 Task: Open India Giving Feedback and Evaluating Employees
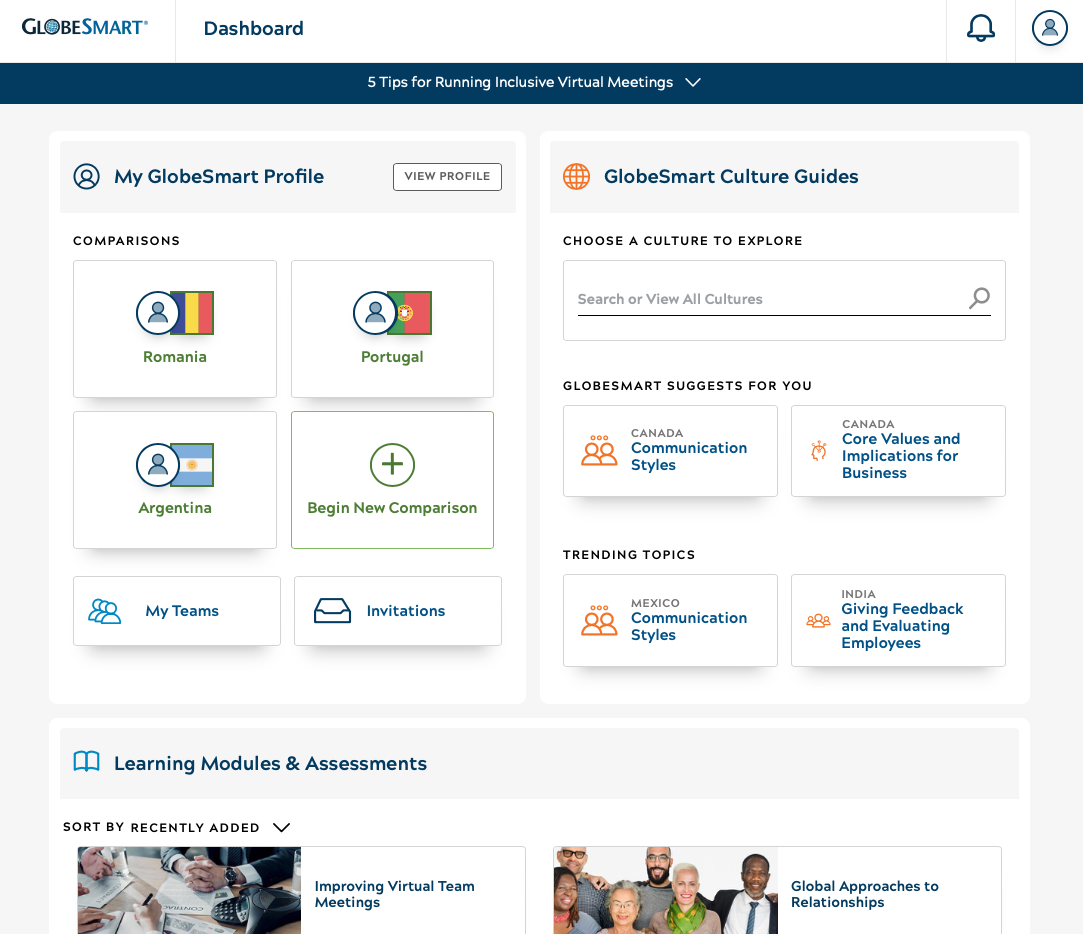pyautogui.click(x=898, y=620)
